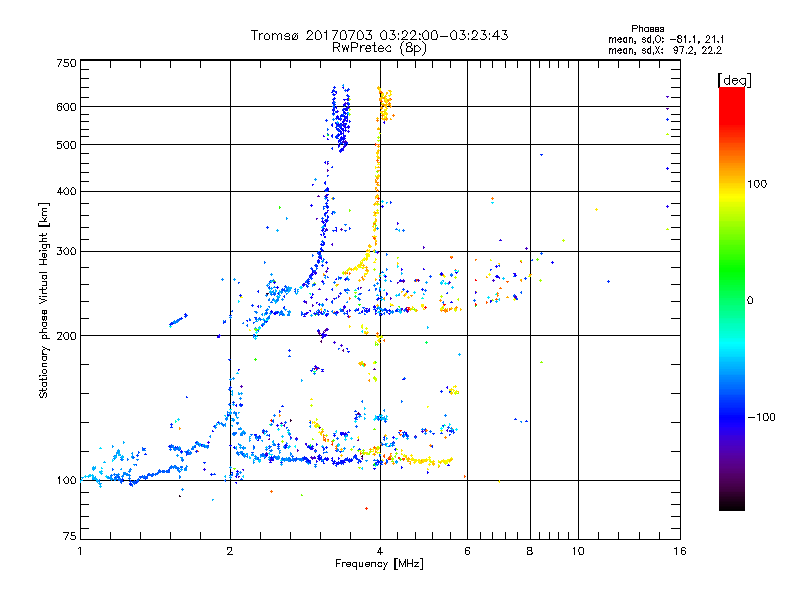The height and width of the screenshot is (600, 800).
Task: Click the plot title 'Tromsø 20170703 03:22:00-03:23:43'
Action: [x=379, y=35]
